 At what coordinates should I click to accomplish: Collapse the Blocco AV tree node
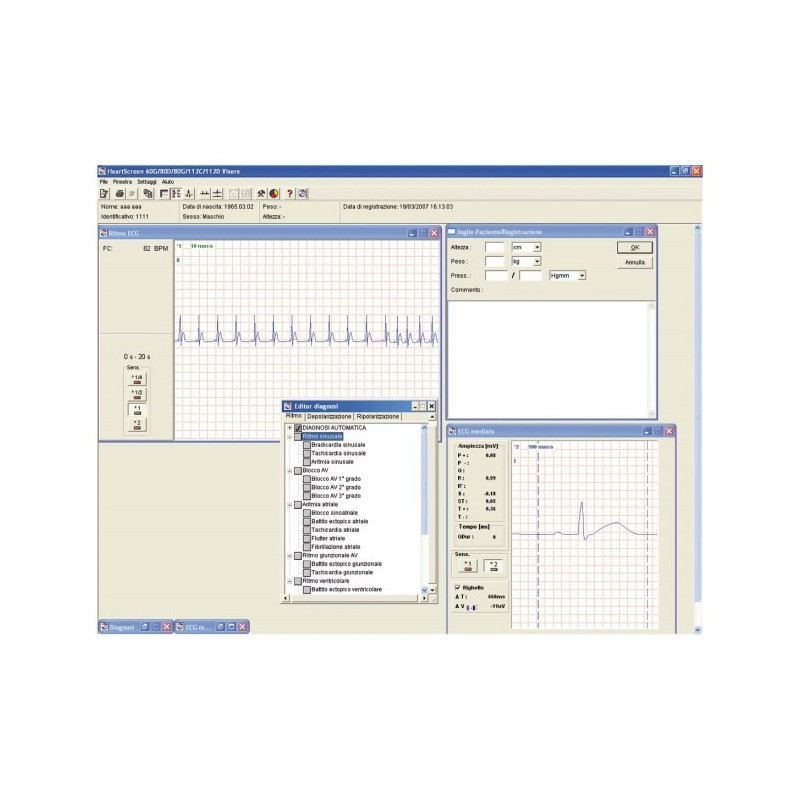click(x=289, y=470)
